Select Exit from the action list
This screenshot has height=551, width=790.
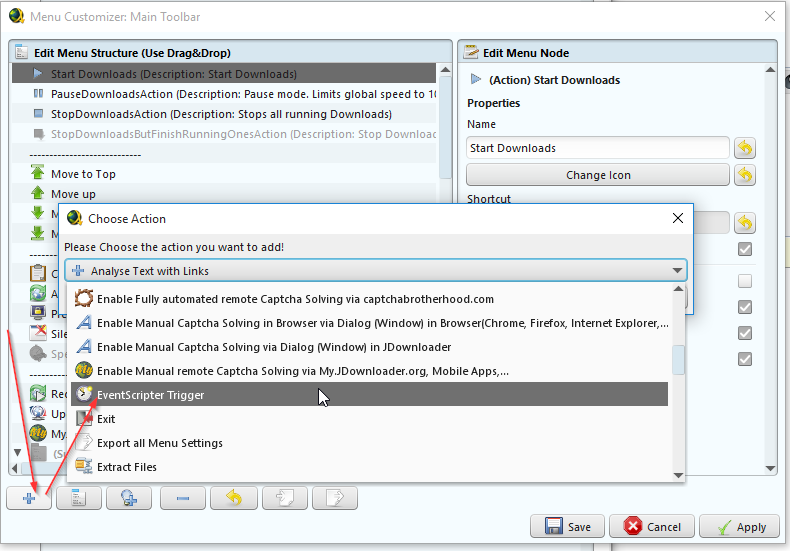point(369,419)
